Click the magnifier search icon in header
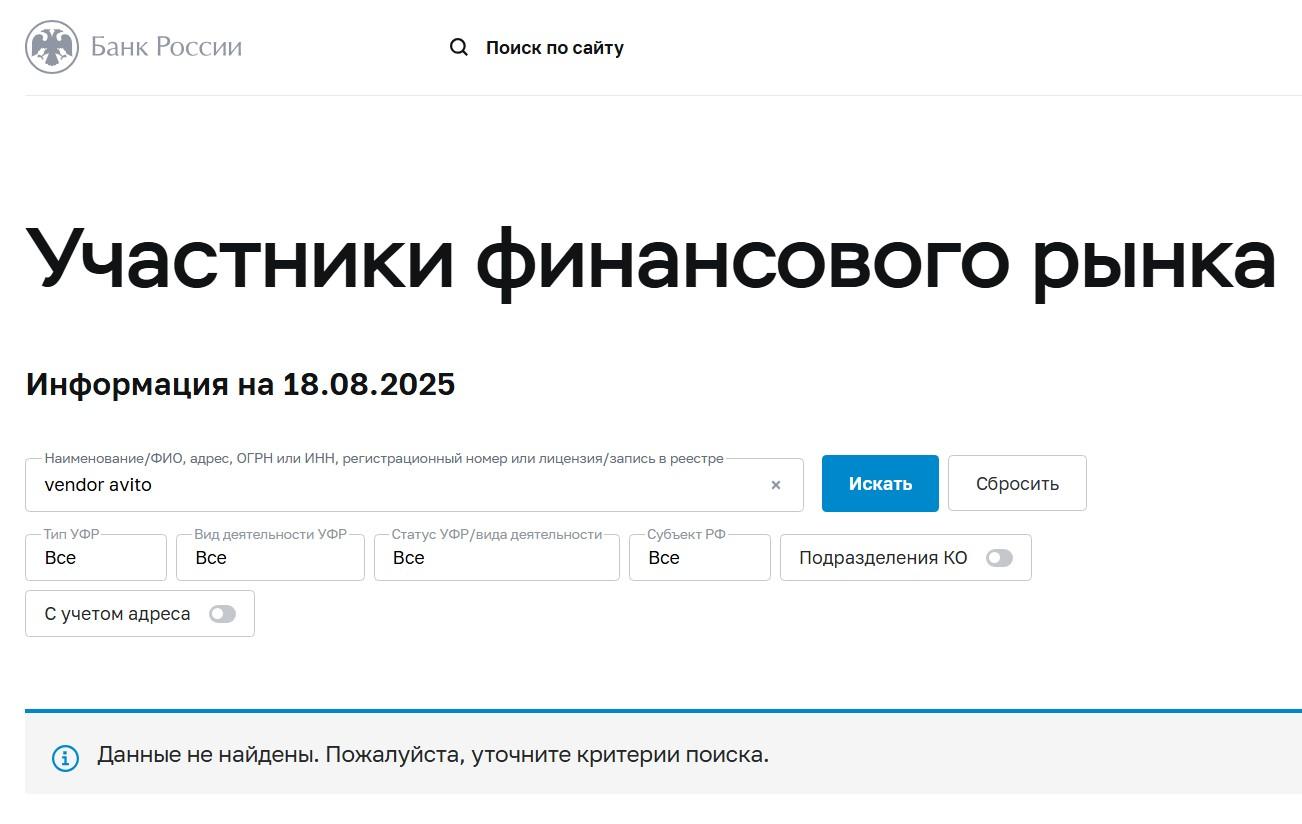Image resolution: width=1302 pixels, height=824 pixels. 459,47
